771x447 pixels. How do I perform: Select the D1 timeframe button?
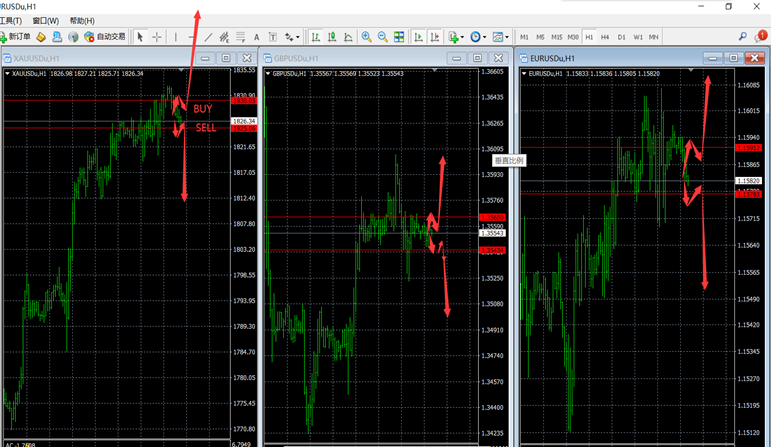pyautogui.click(x=621, y=37)
